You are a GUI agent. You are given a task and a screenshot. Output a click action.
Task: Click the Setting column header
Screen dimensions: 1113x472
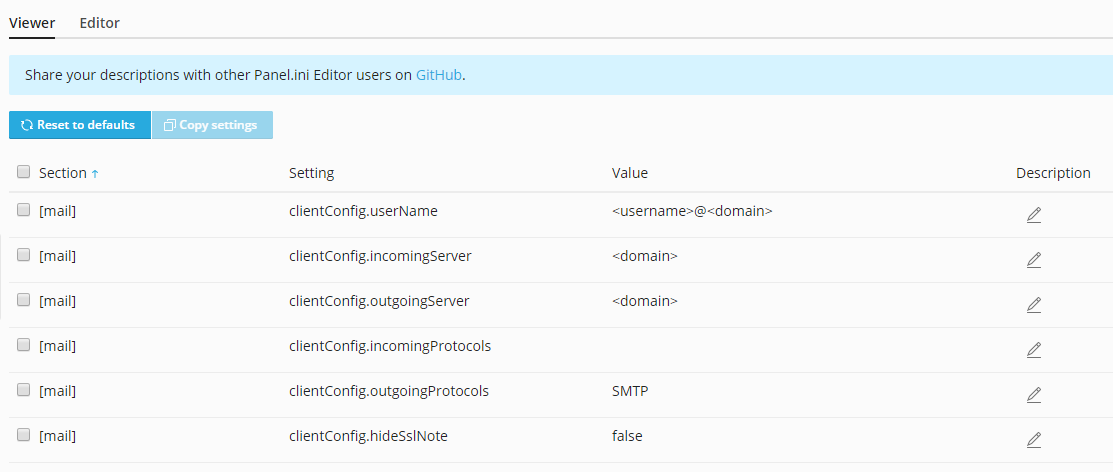pyautogui.click(x=311, y=173)
